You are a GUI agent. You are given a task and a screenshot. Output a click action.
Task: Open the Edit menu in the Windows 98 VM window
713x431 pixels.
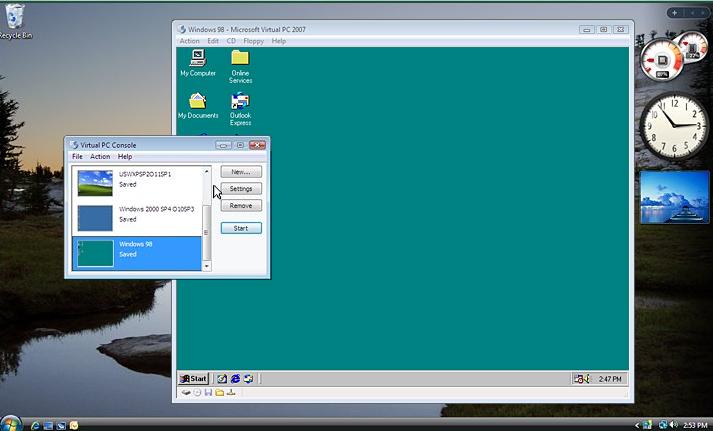pos(213,41)
